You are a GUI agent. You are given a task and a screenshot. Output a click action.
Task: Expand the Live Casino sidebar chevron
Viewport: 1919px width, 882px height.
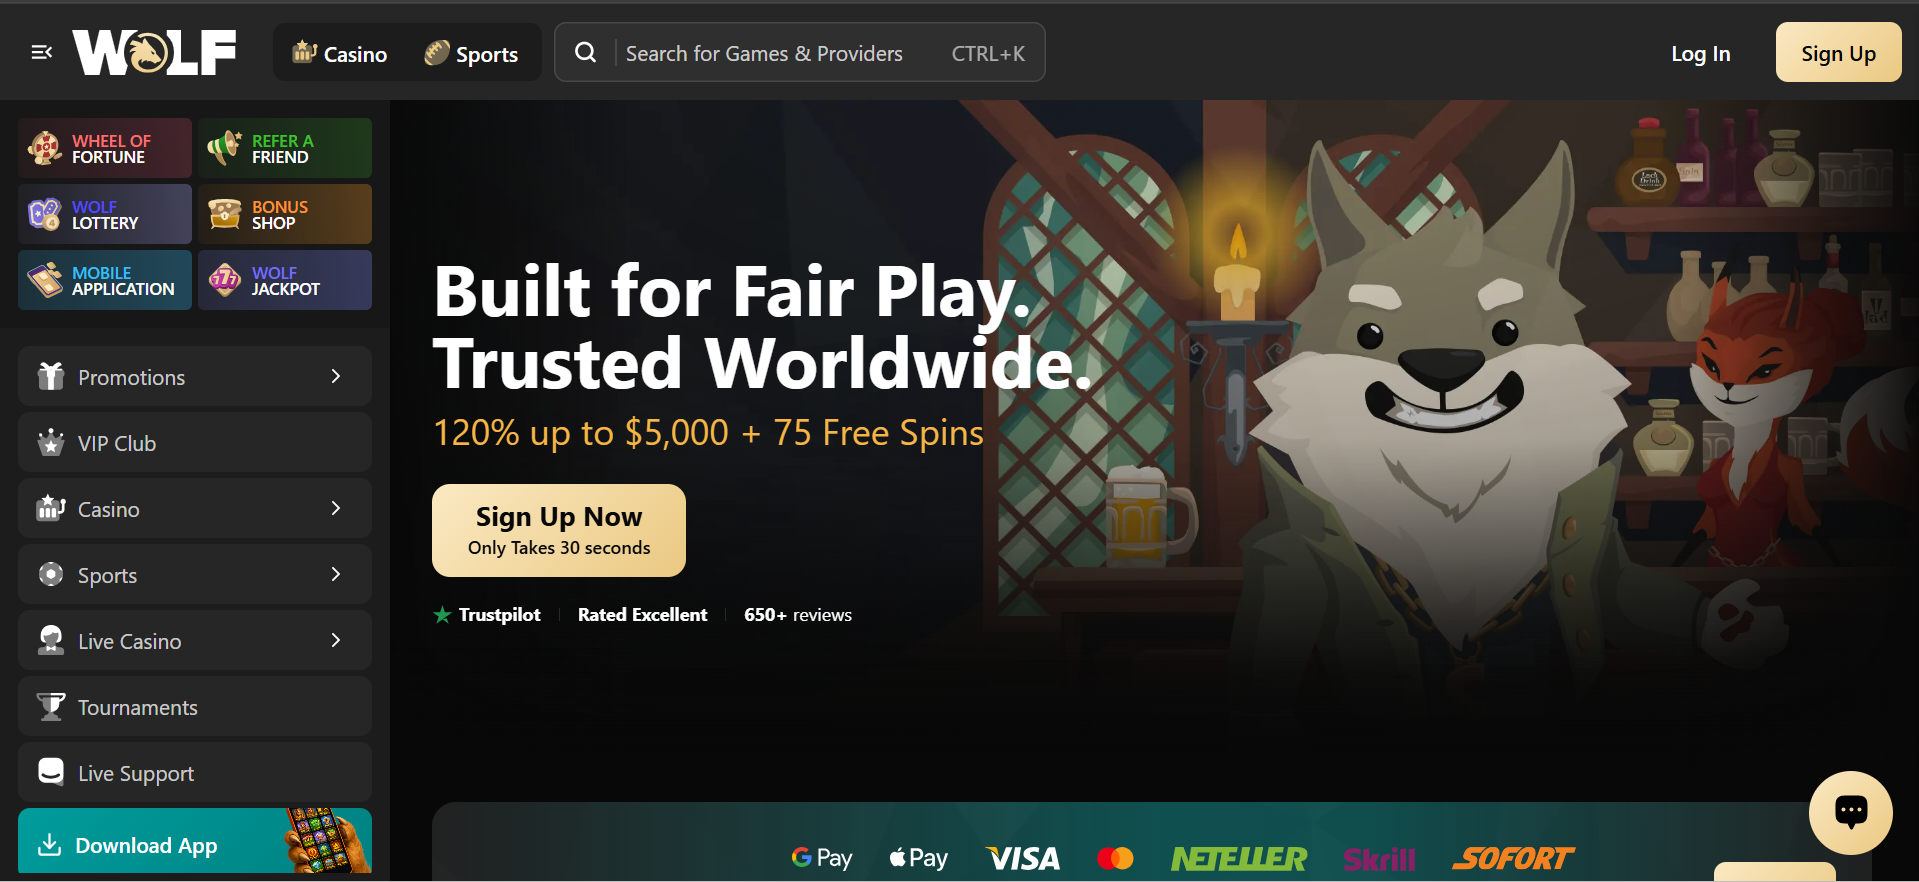[336, 640]
